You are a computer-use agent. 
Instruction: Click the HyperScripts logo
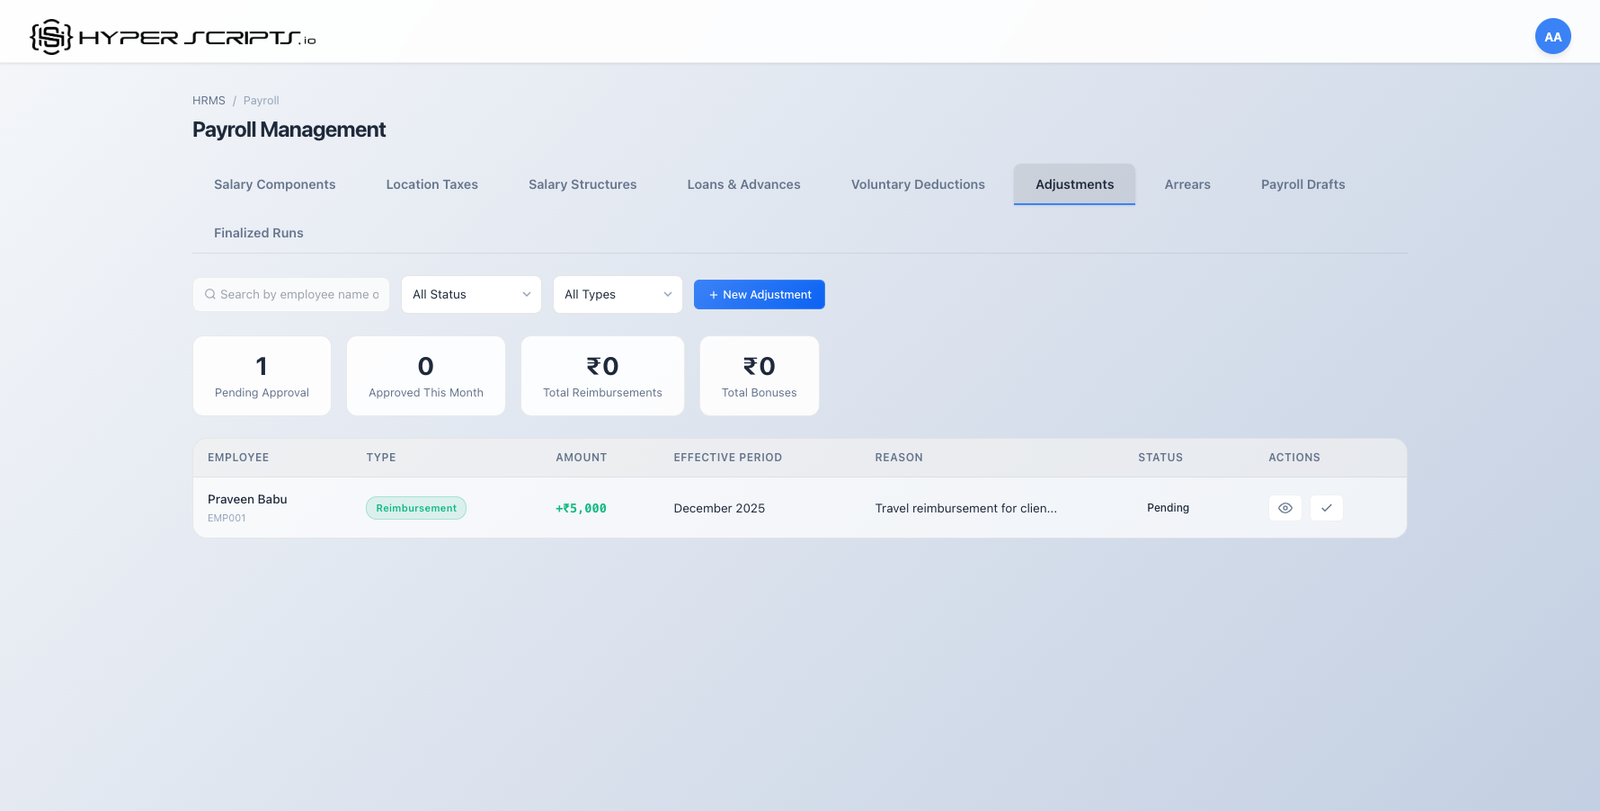pos(173,37)
